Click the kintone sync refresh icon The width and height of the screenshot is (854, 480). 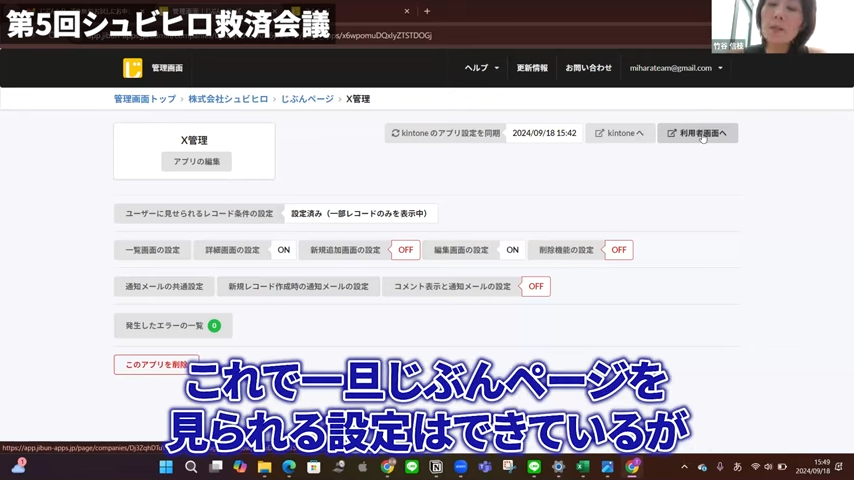(x=395, y=133)
